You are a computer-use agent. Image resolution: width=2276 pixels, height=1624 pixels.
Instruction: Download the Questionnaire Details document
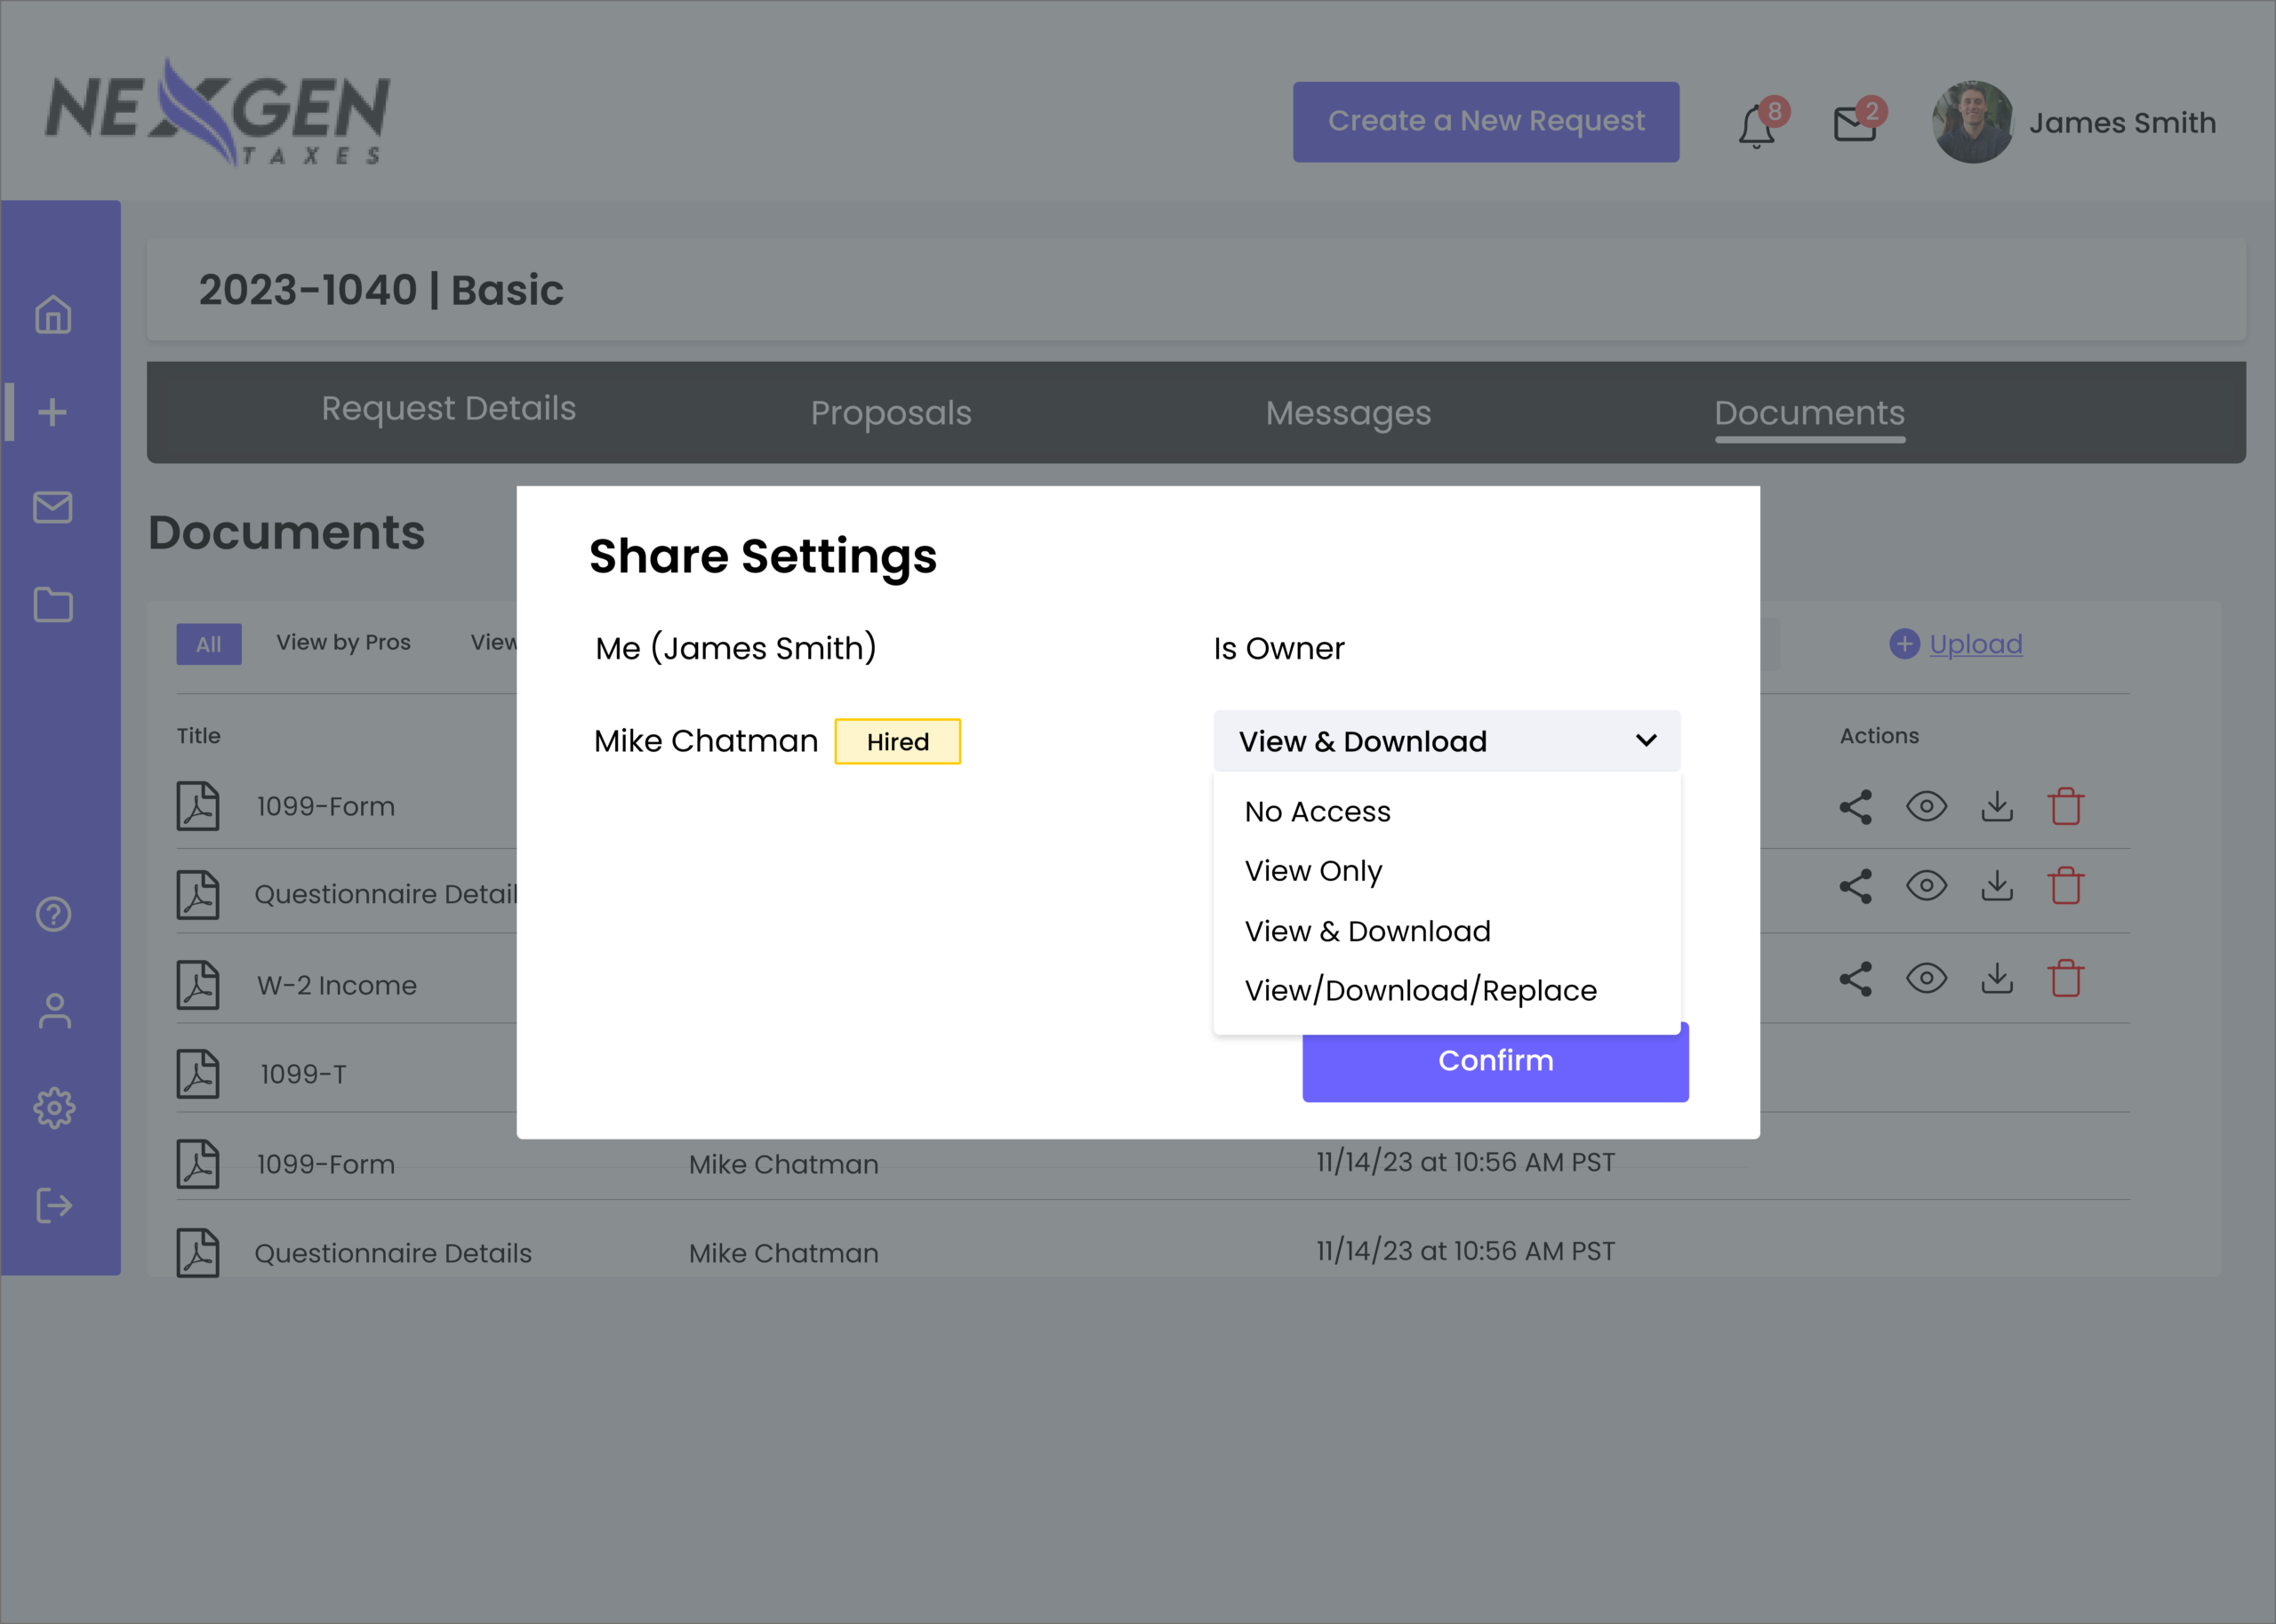coord(1997,885)
